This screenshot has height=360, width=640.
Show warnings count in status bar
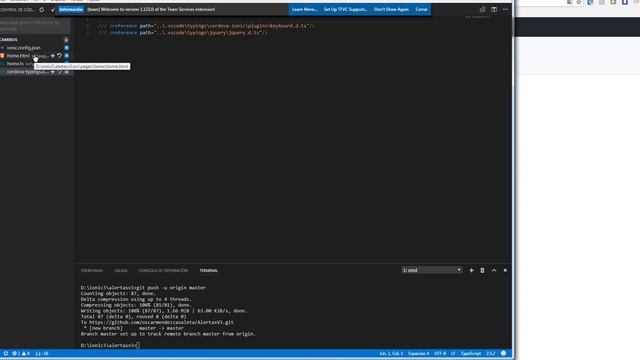point(25,353)
